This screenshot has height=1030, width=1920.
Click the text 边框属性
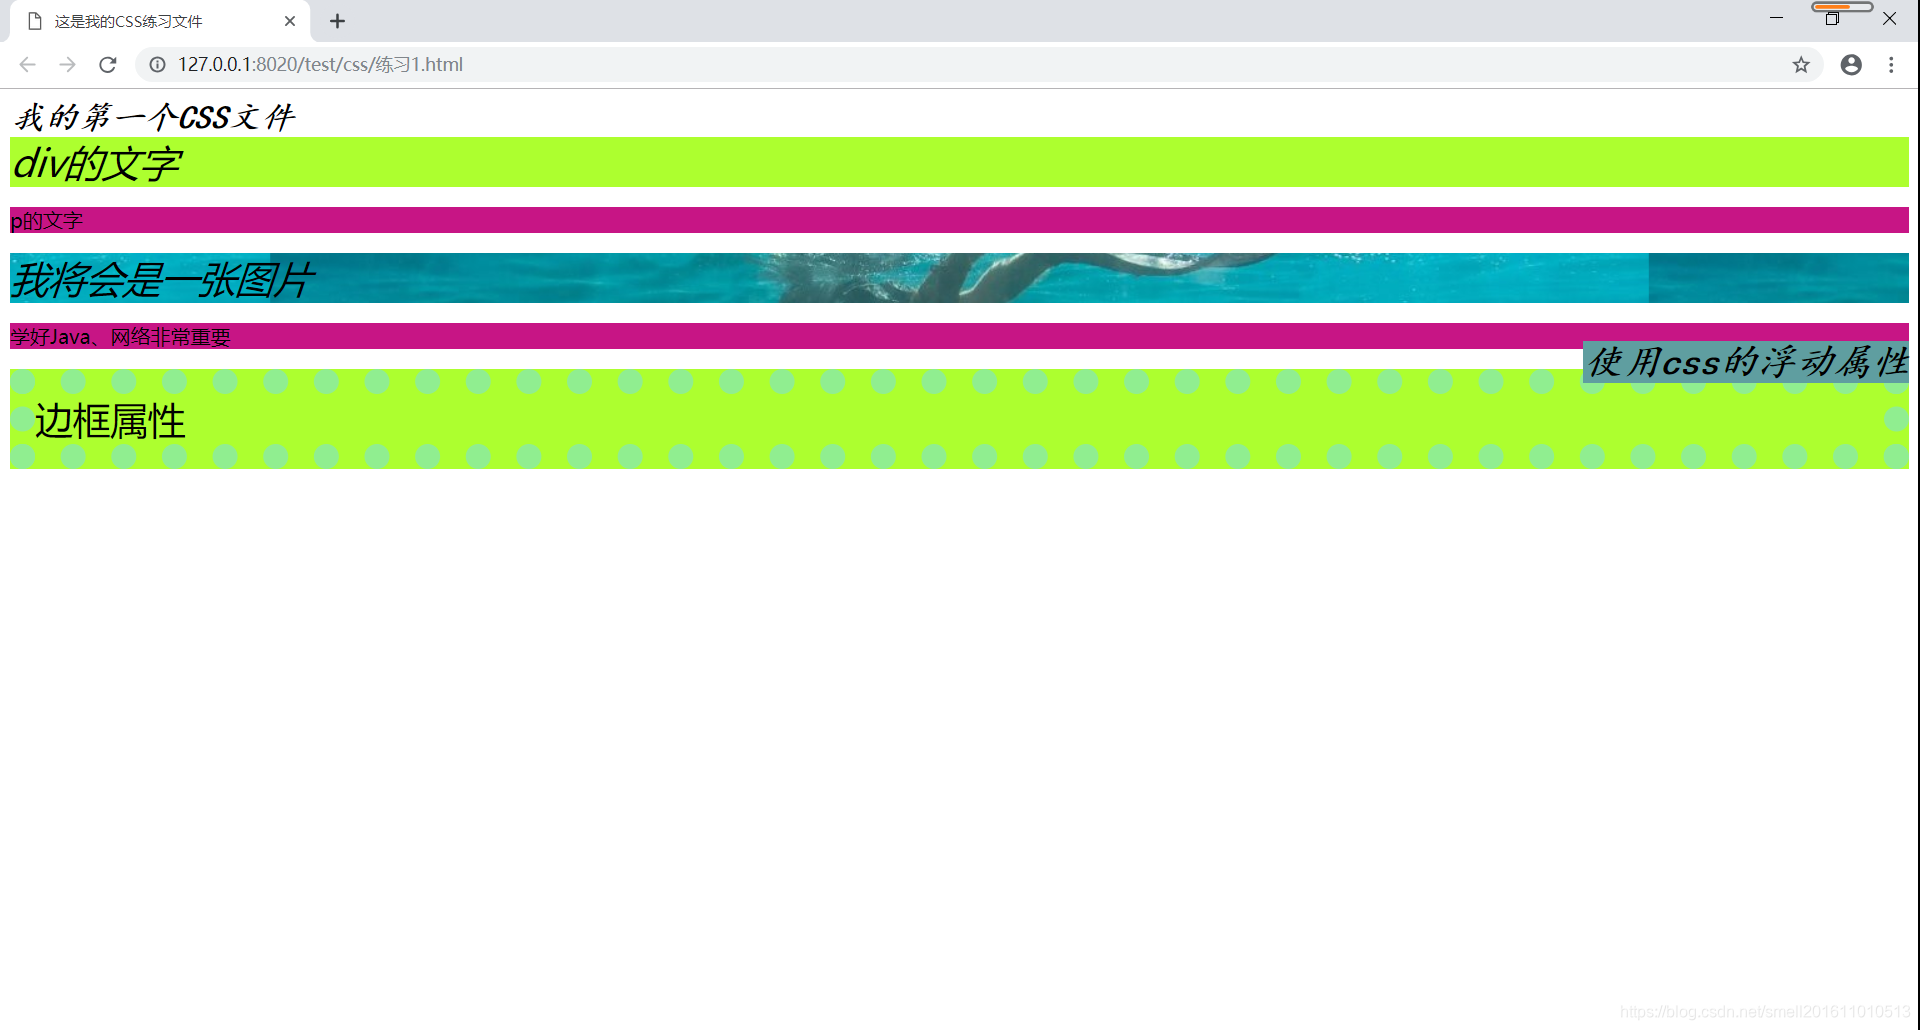coord(110,421)
